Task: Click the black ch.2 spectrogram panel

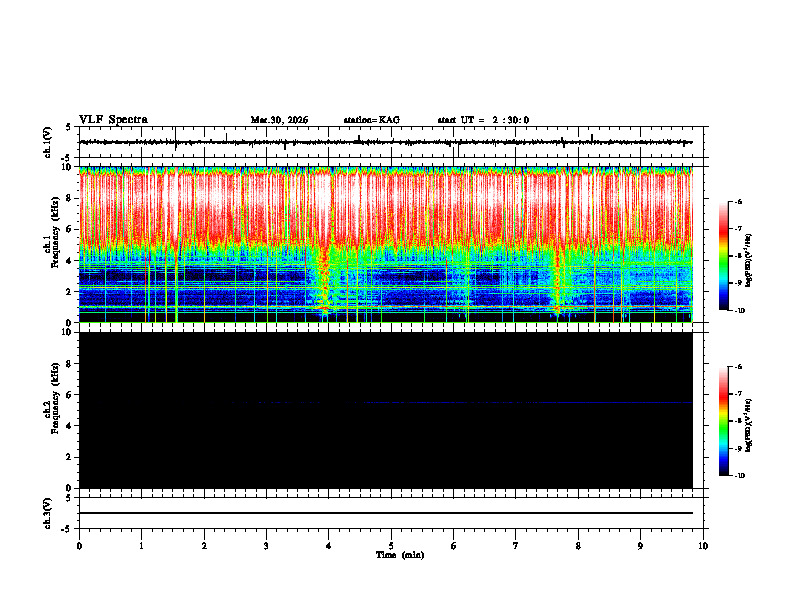Action: click(x=386, y=410)
